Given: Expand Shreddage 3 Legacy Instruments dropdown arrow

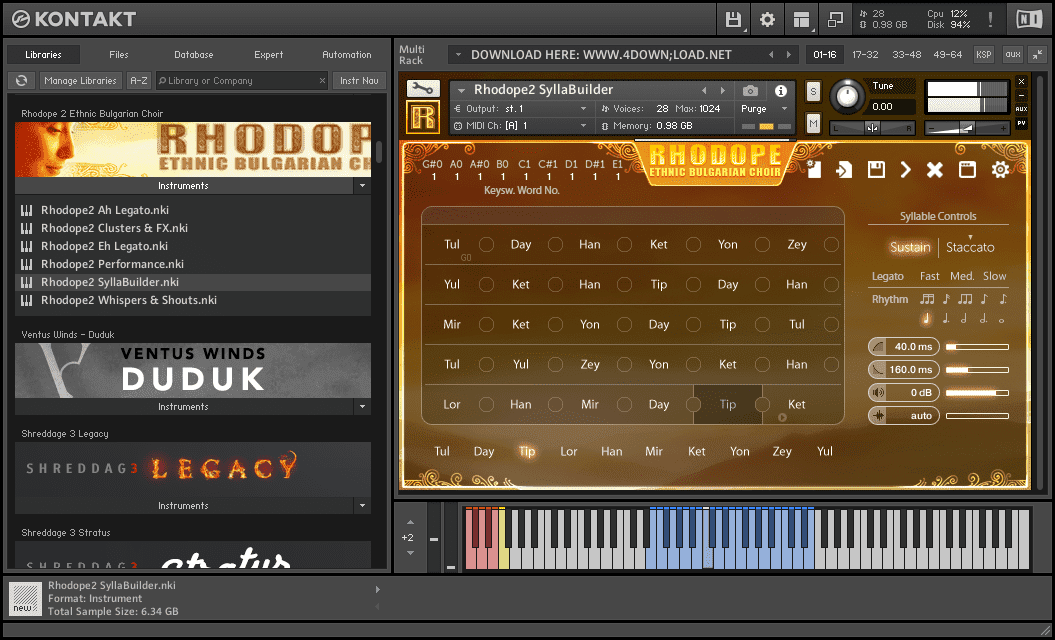Looking at the screenshot, I should pyautogui.click(x=362, y=505).
